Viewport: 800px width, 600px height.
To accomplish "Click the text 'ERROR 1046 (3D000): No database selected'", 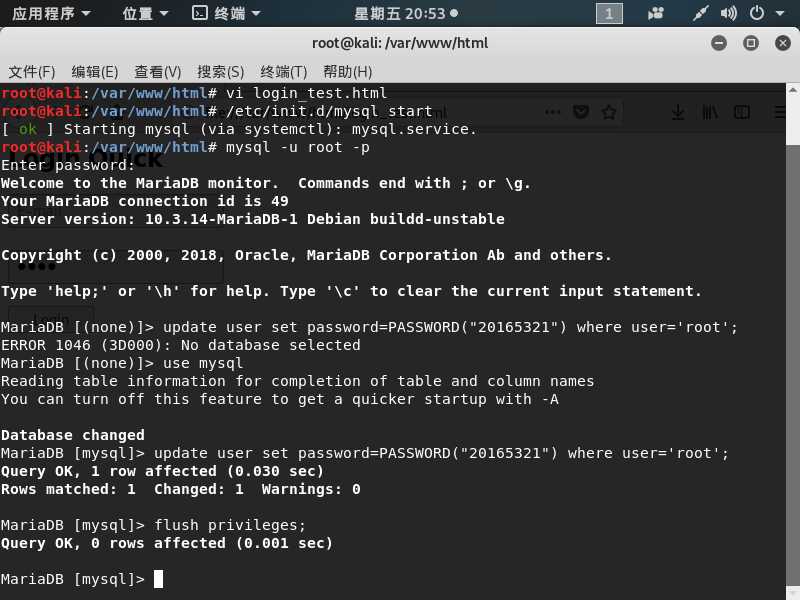I will pos(181,345).
